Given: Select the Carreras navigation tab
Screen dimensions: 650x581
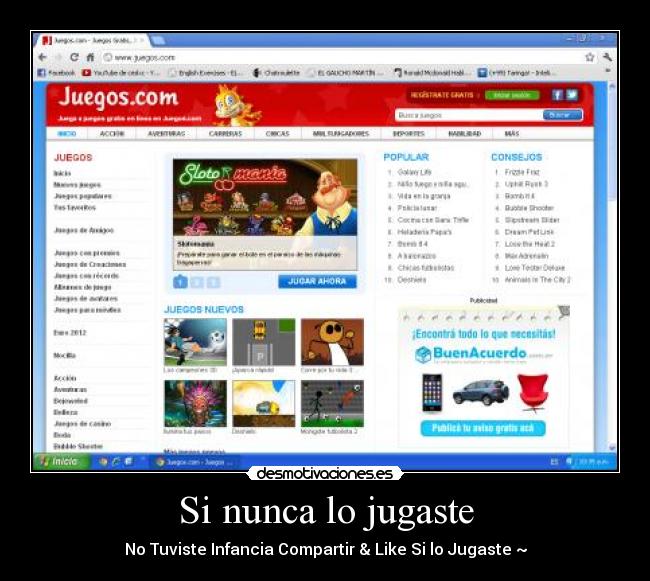Looking at the screenshot, I should pyautogui.click(x=225, y=133).
